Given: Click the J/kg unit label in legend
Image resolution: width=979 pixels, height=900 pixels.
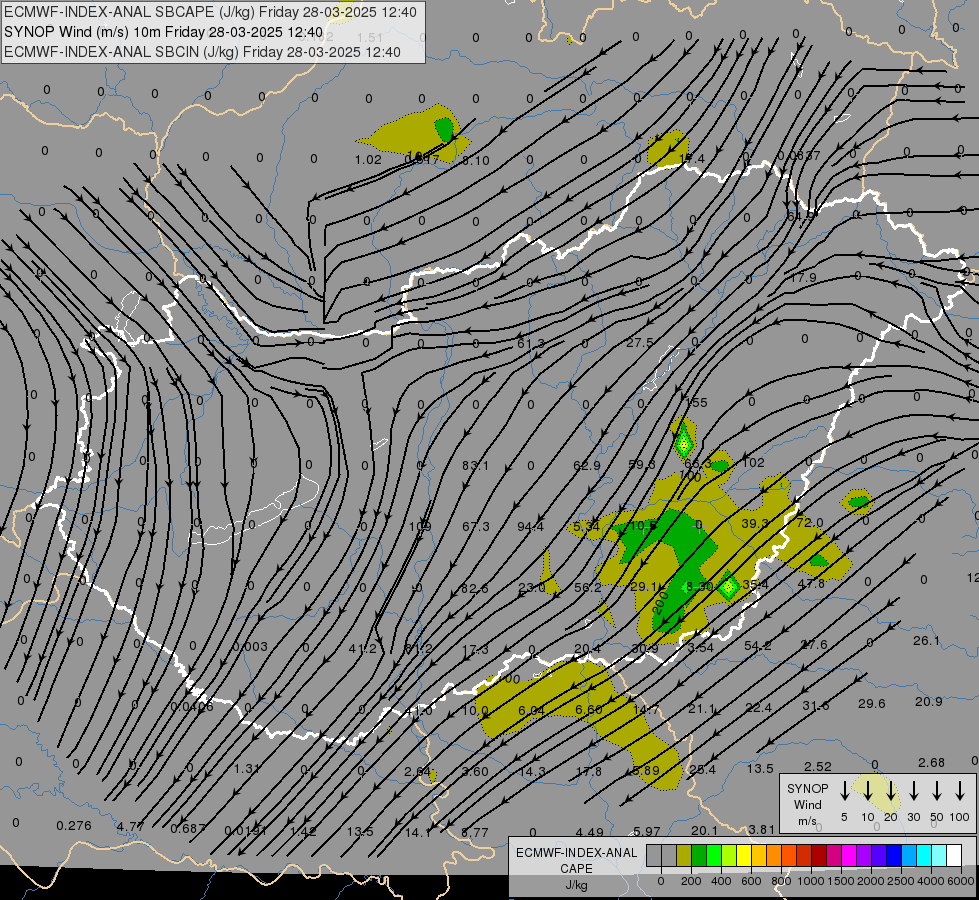Looking at the screenshot, I should 576,885.
